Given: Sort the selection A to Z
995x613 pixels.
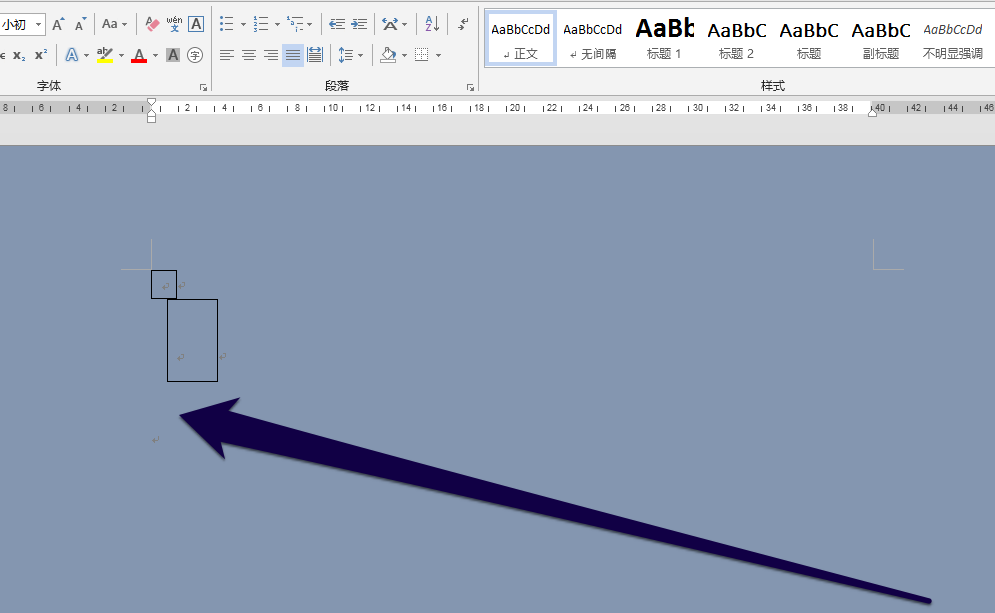Looking at the screenshot, I should coord(432,25).
